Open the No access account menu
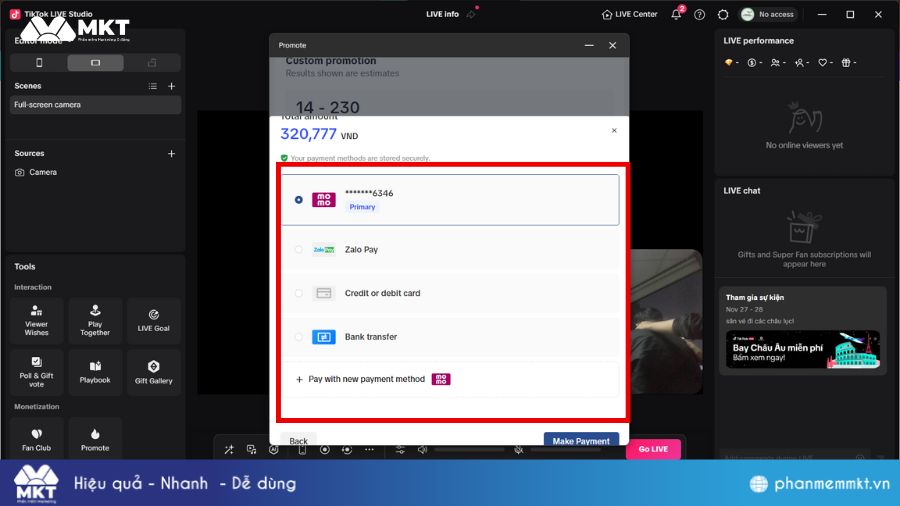 768,14
